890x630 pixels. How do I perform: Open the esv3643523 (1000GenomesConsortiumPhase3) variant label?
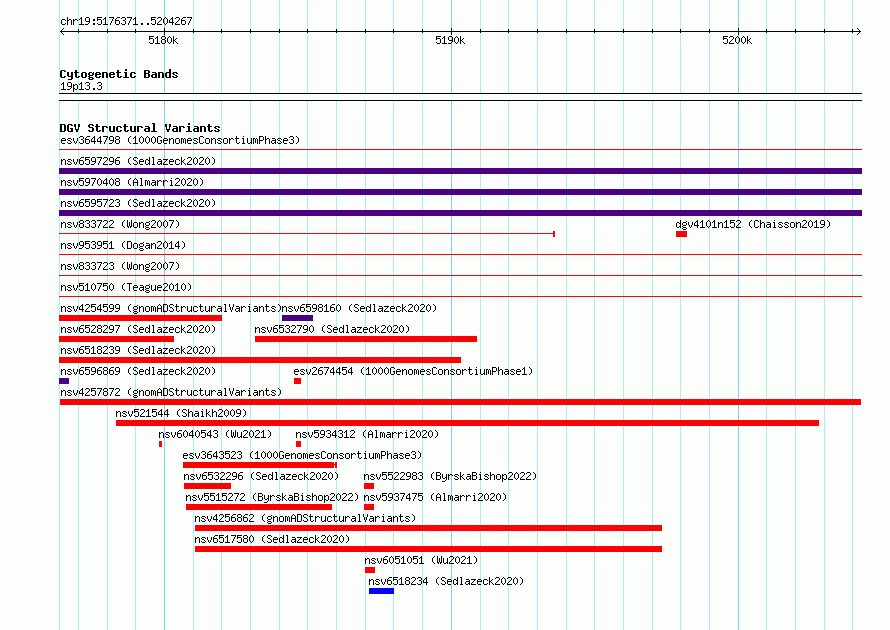pos(302,455)
